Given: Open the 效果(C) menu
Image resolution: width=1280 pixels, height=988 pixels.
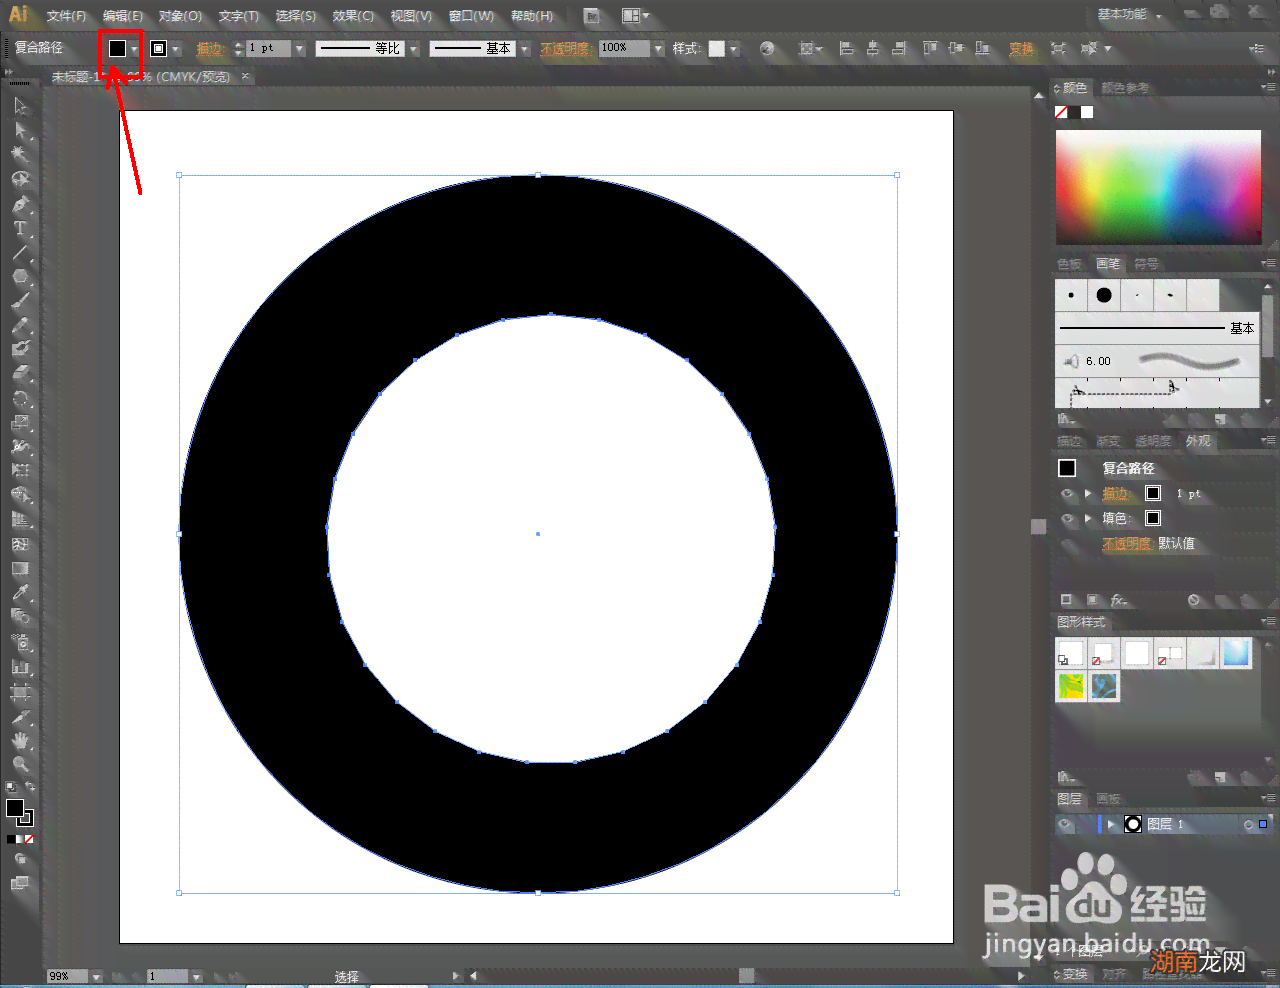Looking at the screenshot, I should (x=353, y=16).
